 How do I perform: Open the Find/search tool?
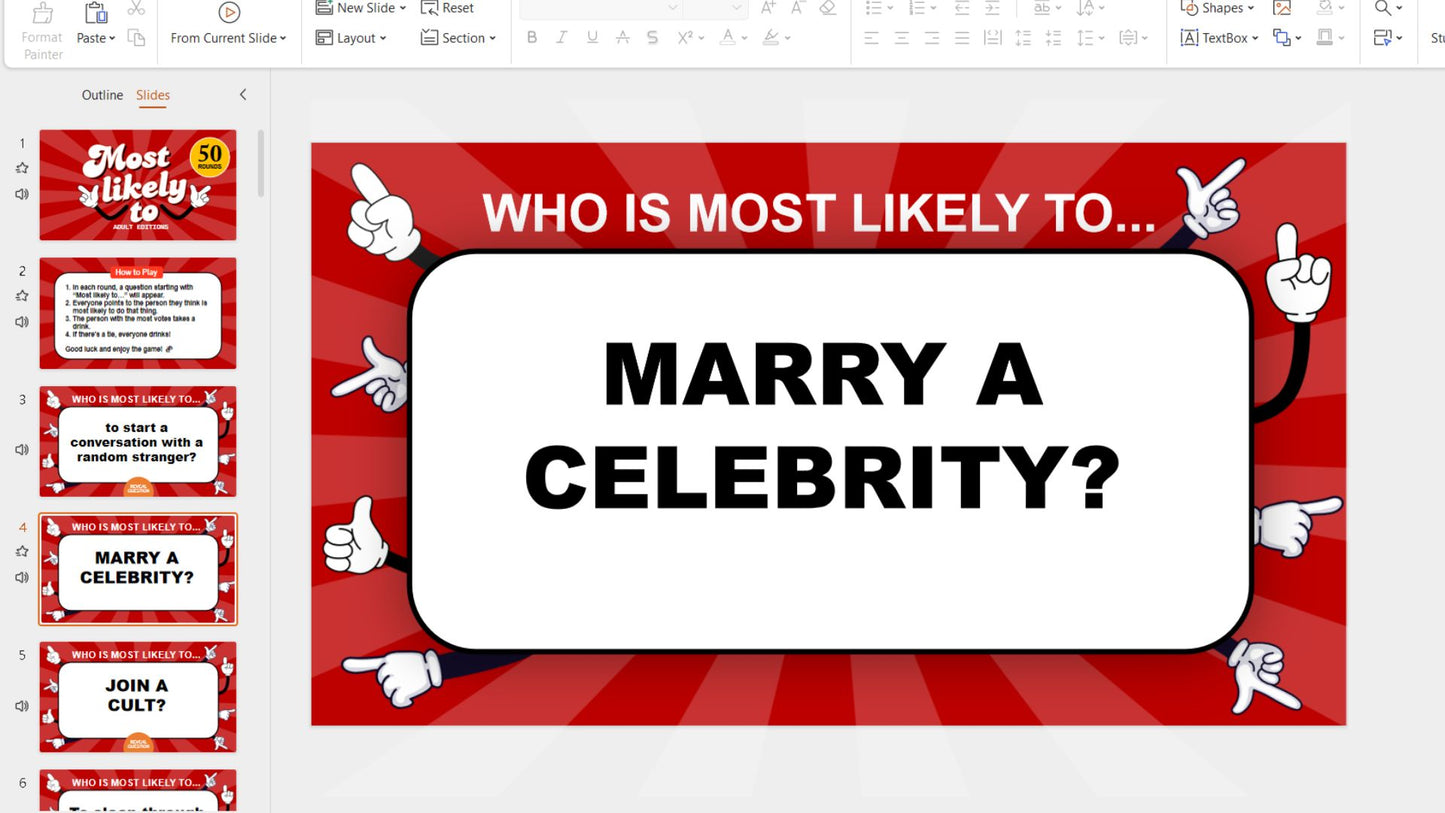point(1382,9)
